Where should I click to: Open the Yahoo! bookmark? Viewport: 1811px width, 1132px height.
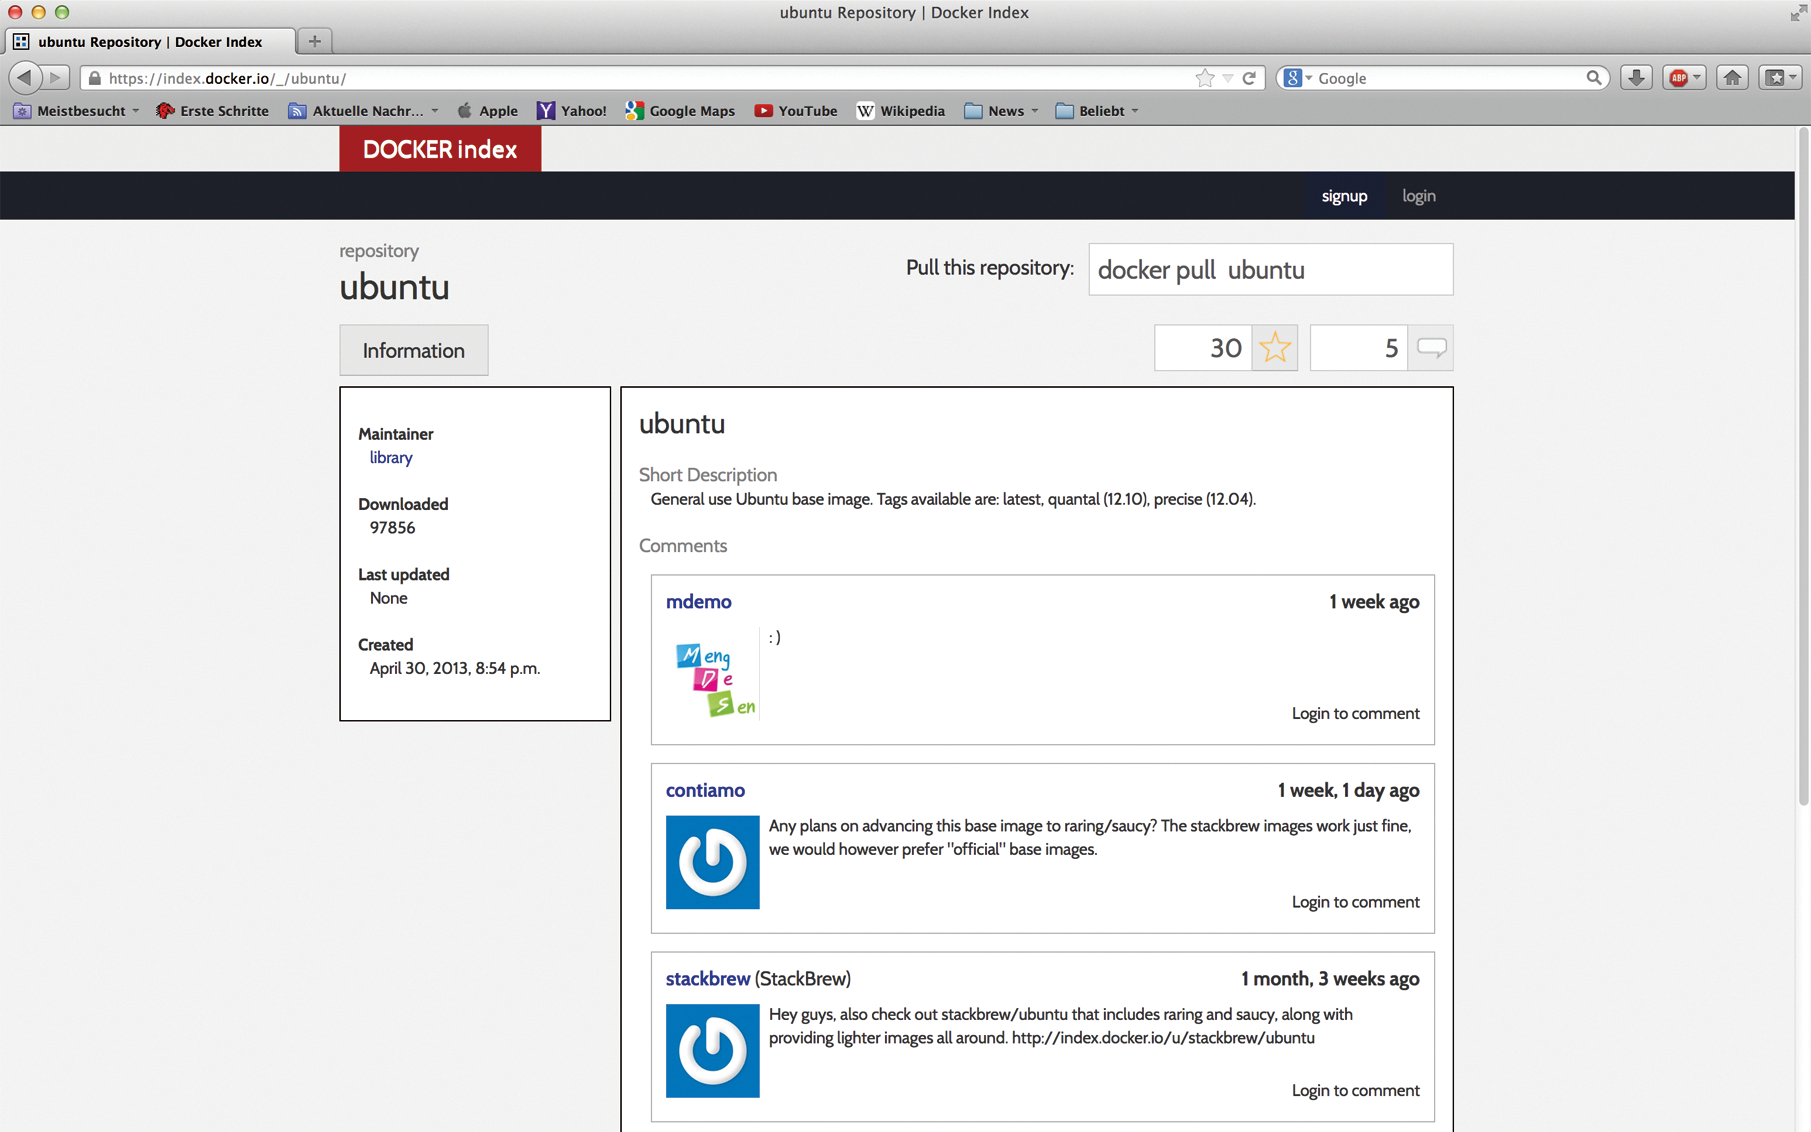572,111
